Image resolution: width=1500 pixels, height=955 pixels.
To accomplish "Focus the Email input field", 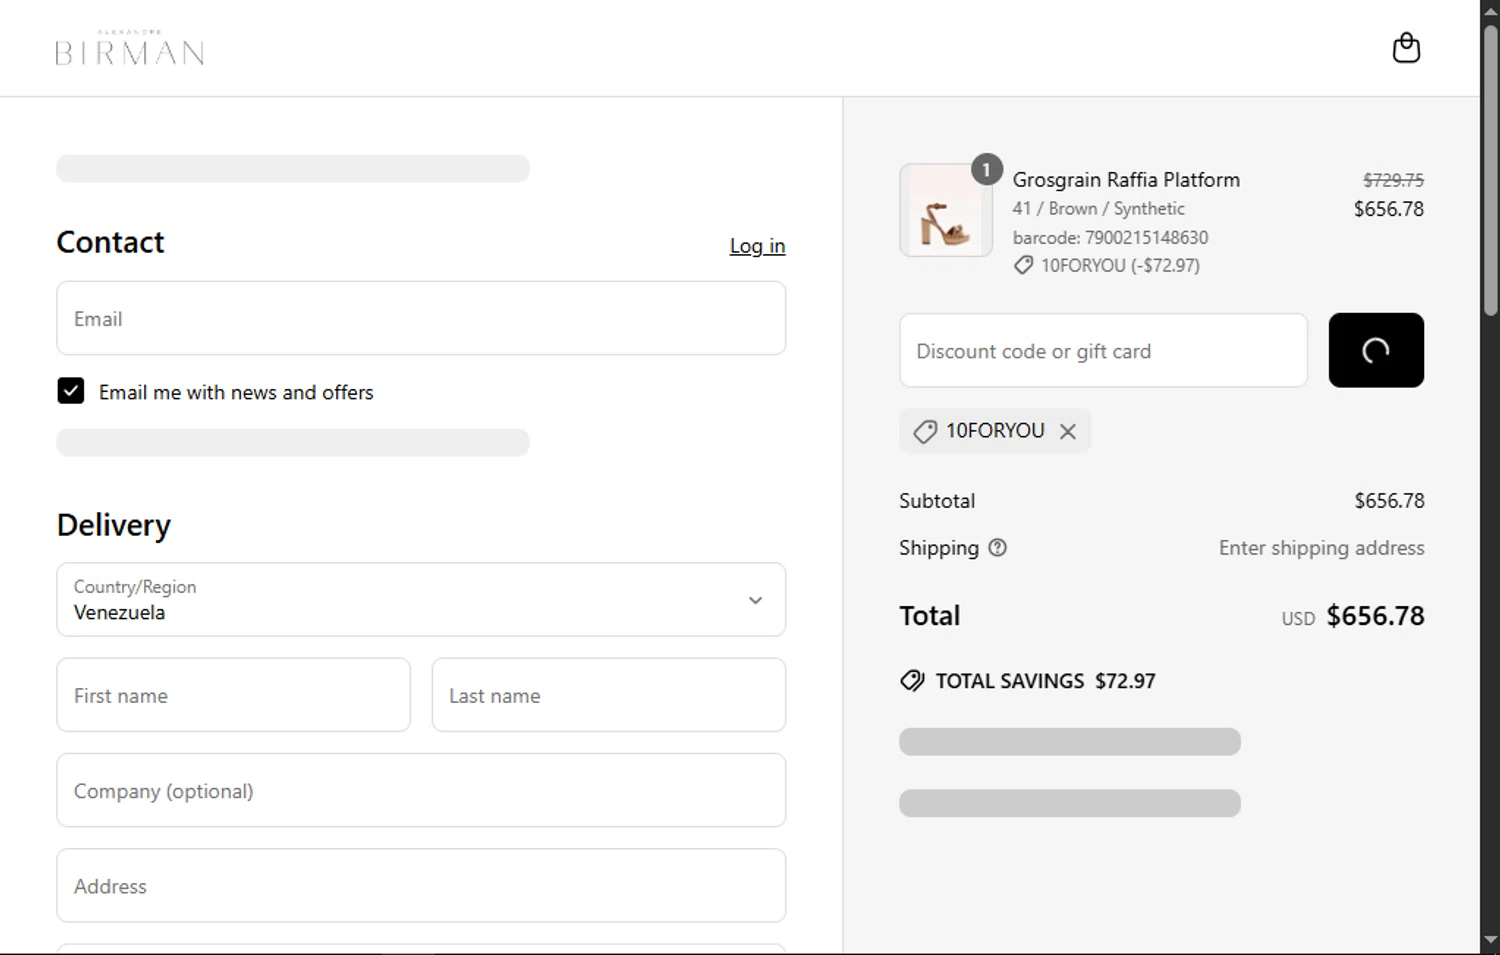I will tap(421, 318).
